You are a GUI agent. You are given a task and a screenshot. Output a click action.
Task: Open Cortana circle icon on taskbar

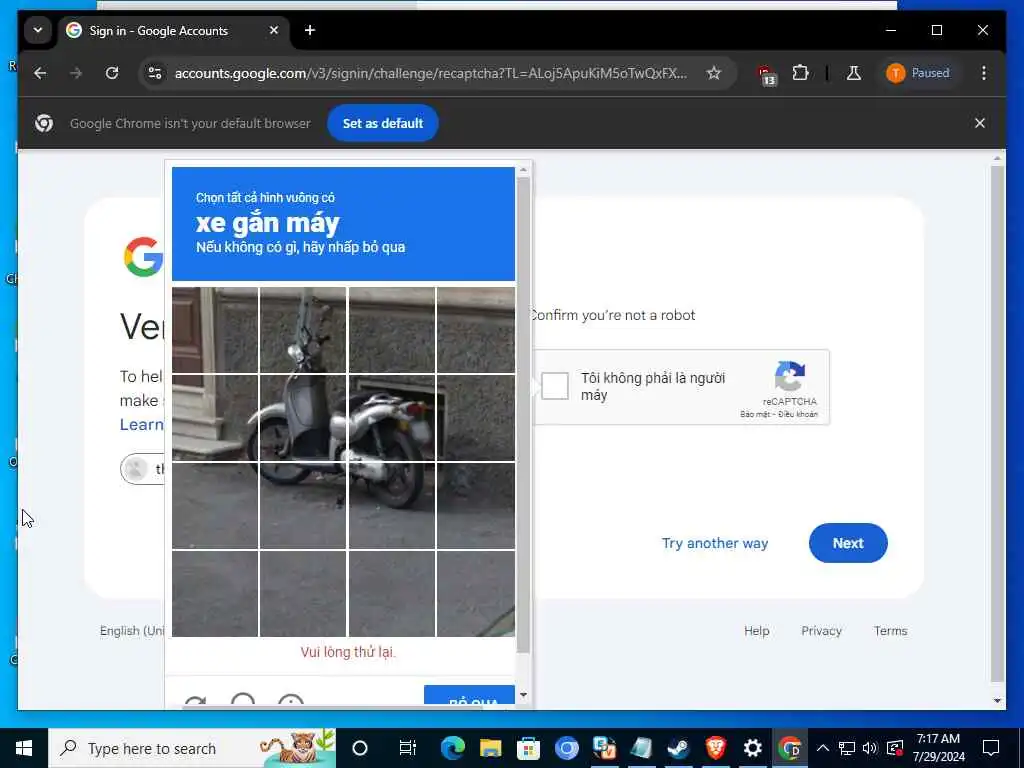[x=360, y=748]
